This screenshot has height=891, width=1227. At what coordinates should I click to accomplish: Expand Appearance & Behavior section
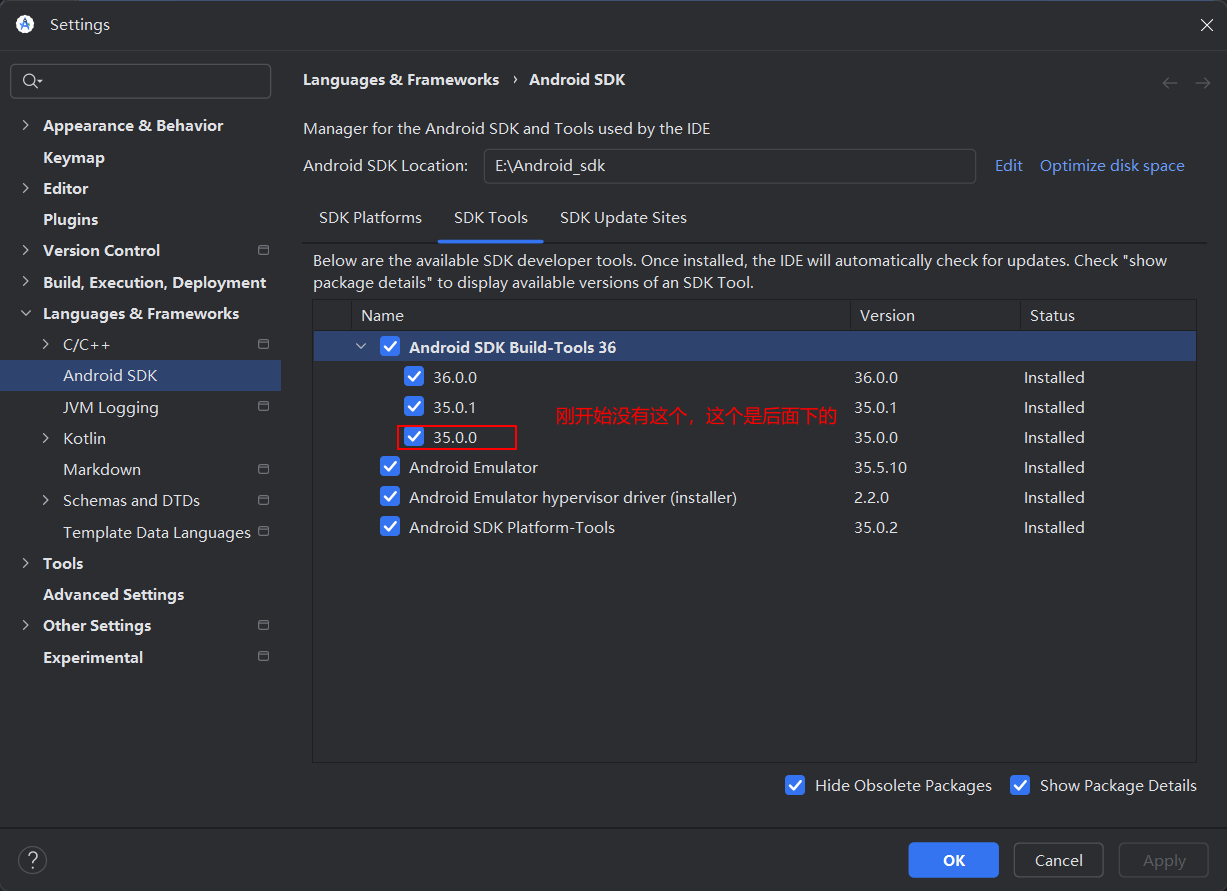pyautogui.click(x=26, y=126)
